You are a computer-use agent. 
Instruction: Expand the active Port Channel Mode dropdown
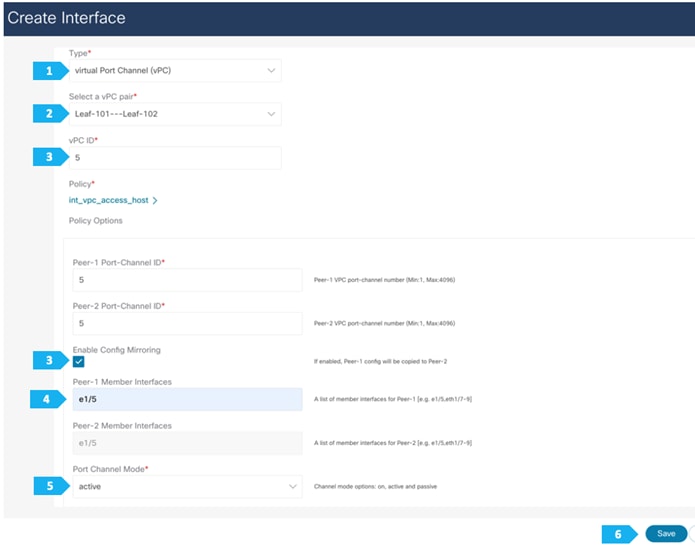point(187,486)
